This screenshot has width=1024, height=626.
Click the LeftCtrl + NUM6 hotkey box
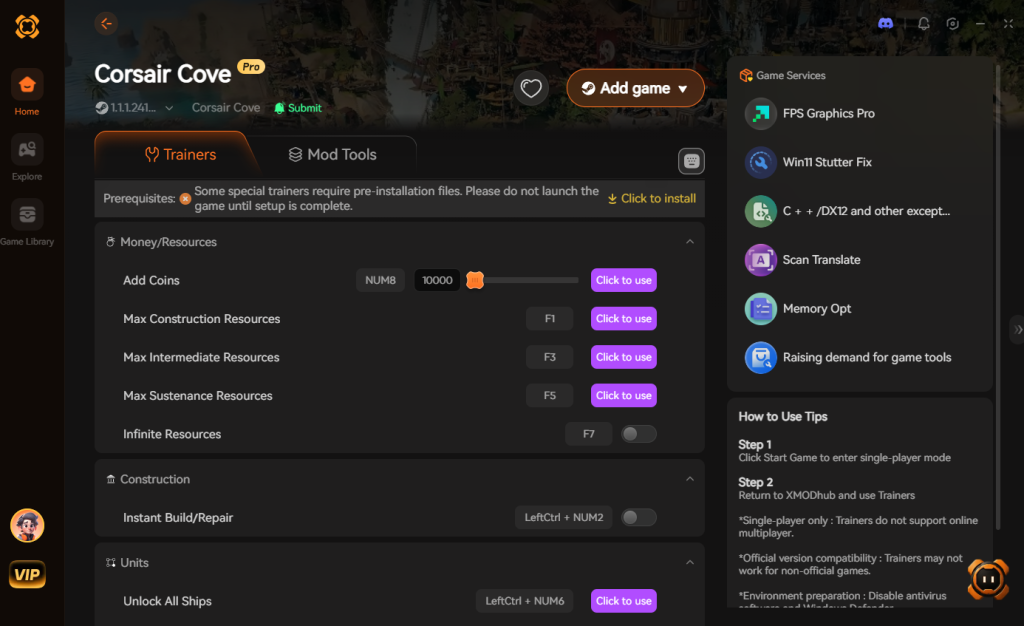pos(524,601)
